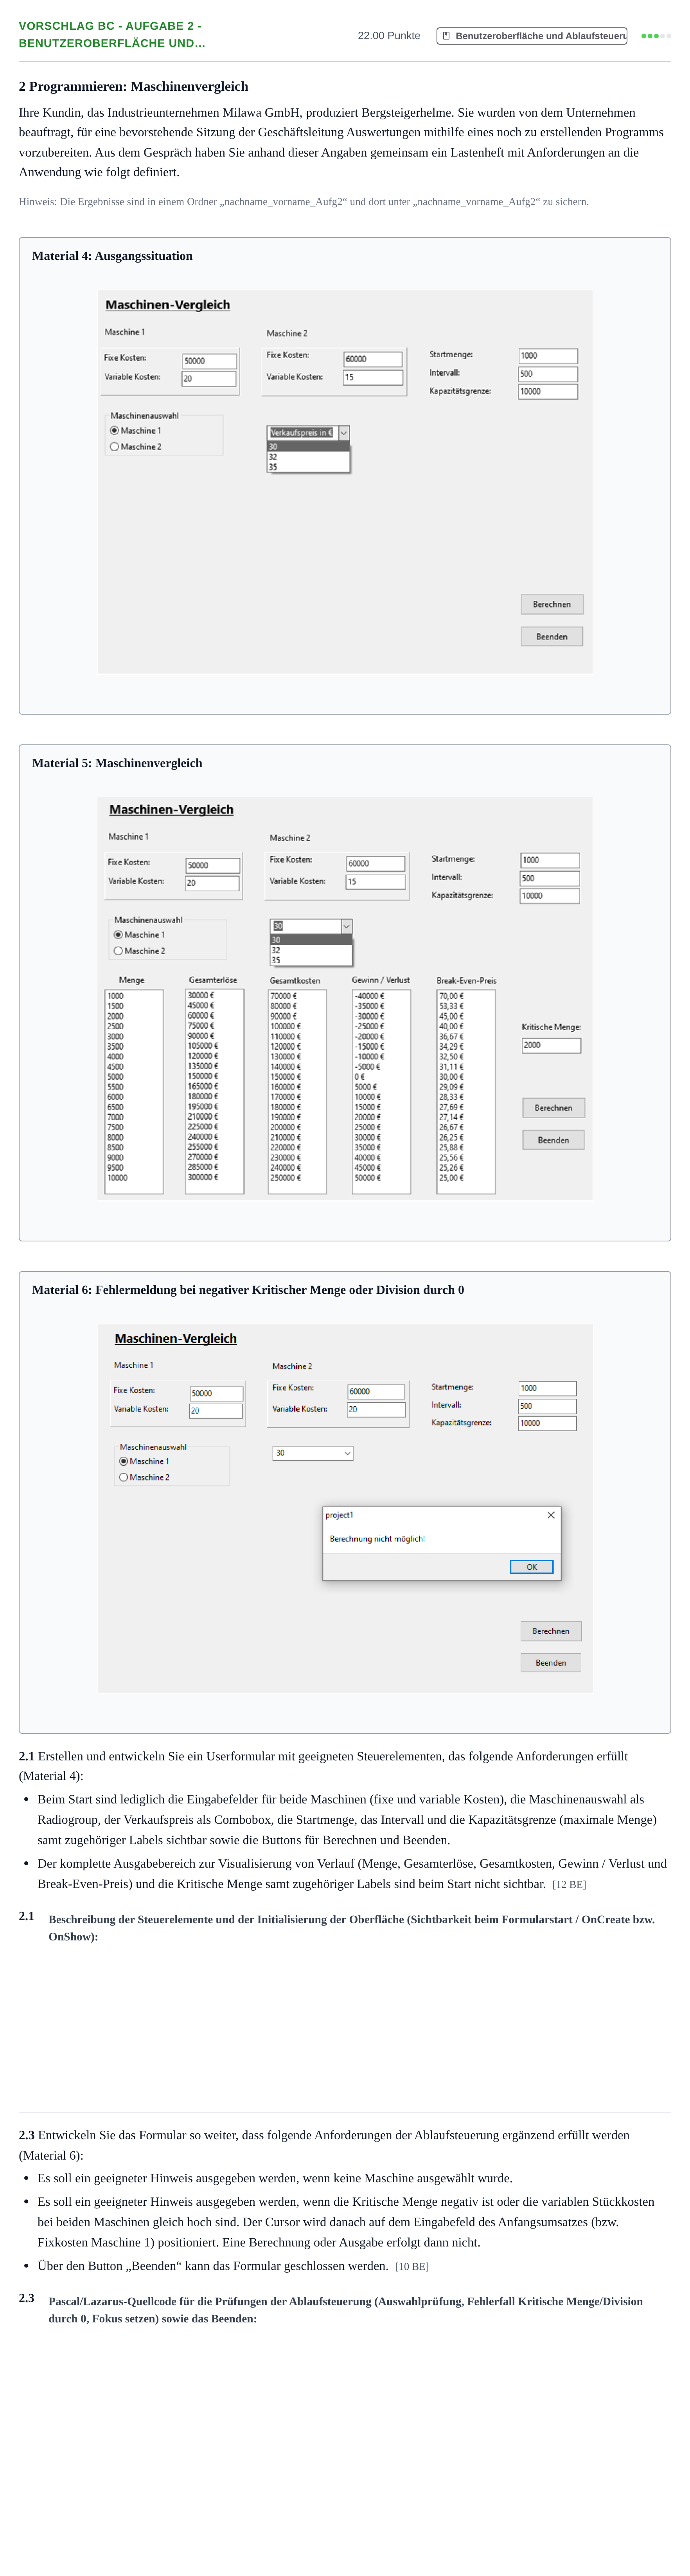Click the green difficulty dots indicator
The width and height of the screenshot is (690, 2576).
[x=656, y=36]
